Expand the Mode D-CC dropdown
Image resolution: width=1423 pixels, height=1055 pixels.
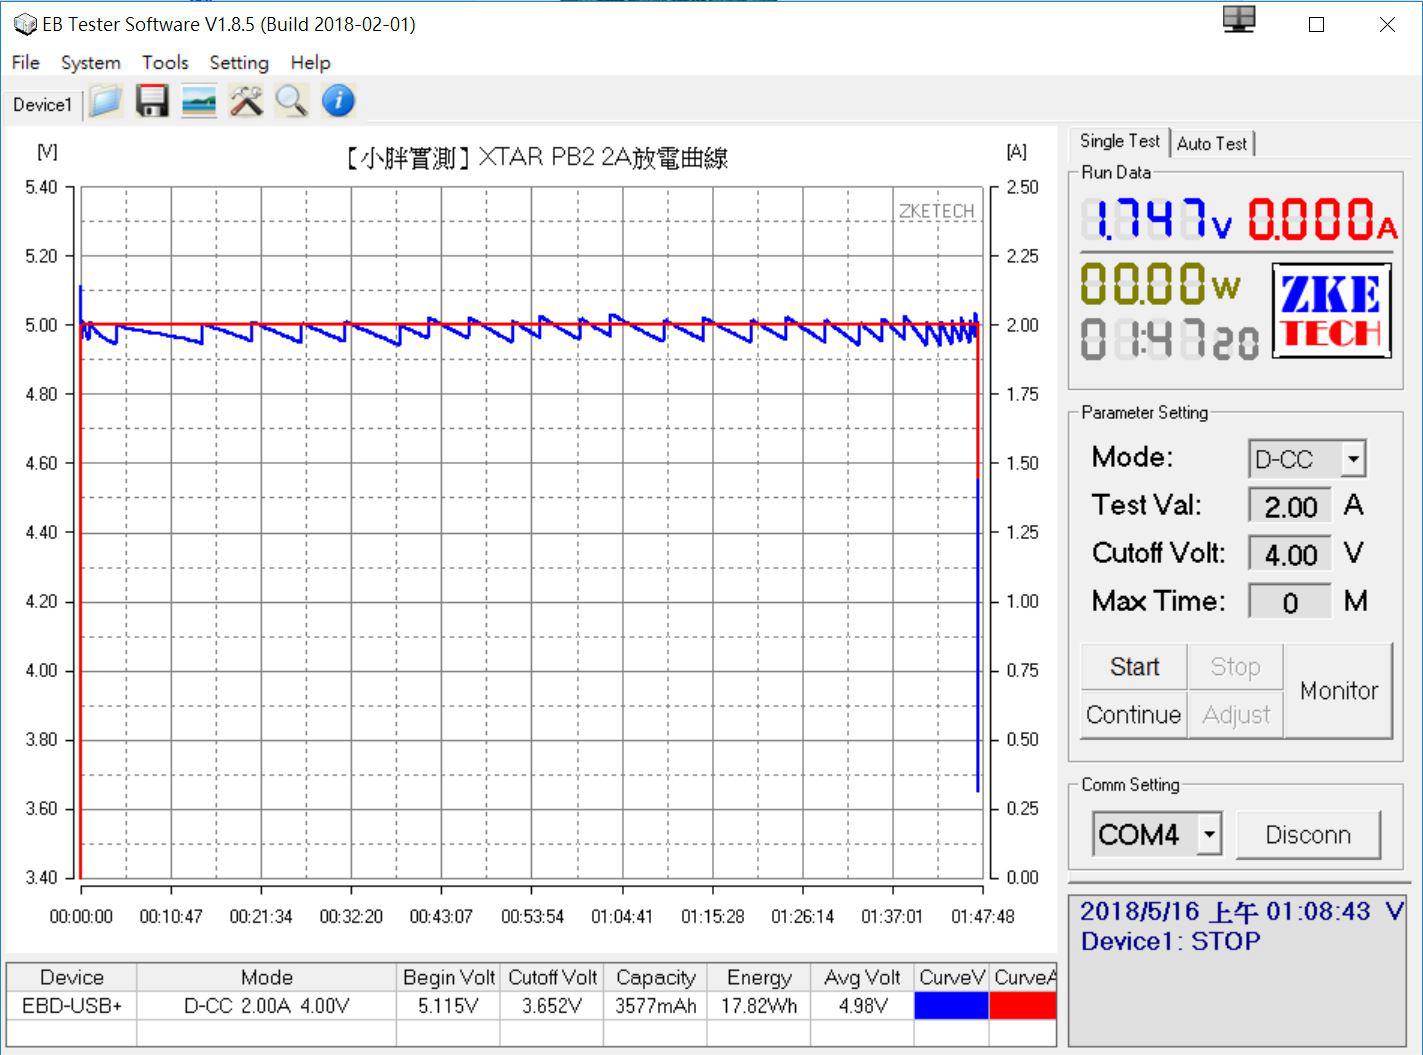coord(1353,459)
